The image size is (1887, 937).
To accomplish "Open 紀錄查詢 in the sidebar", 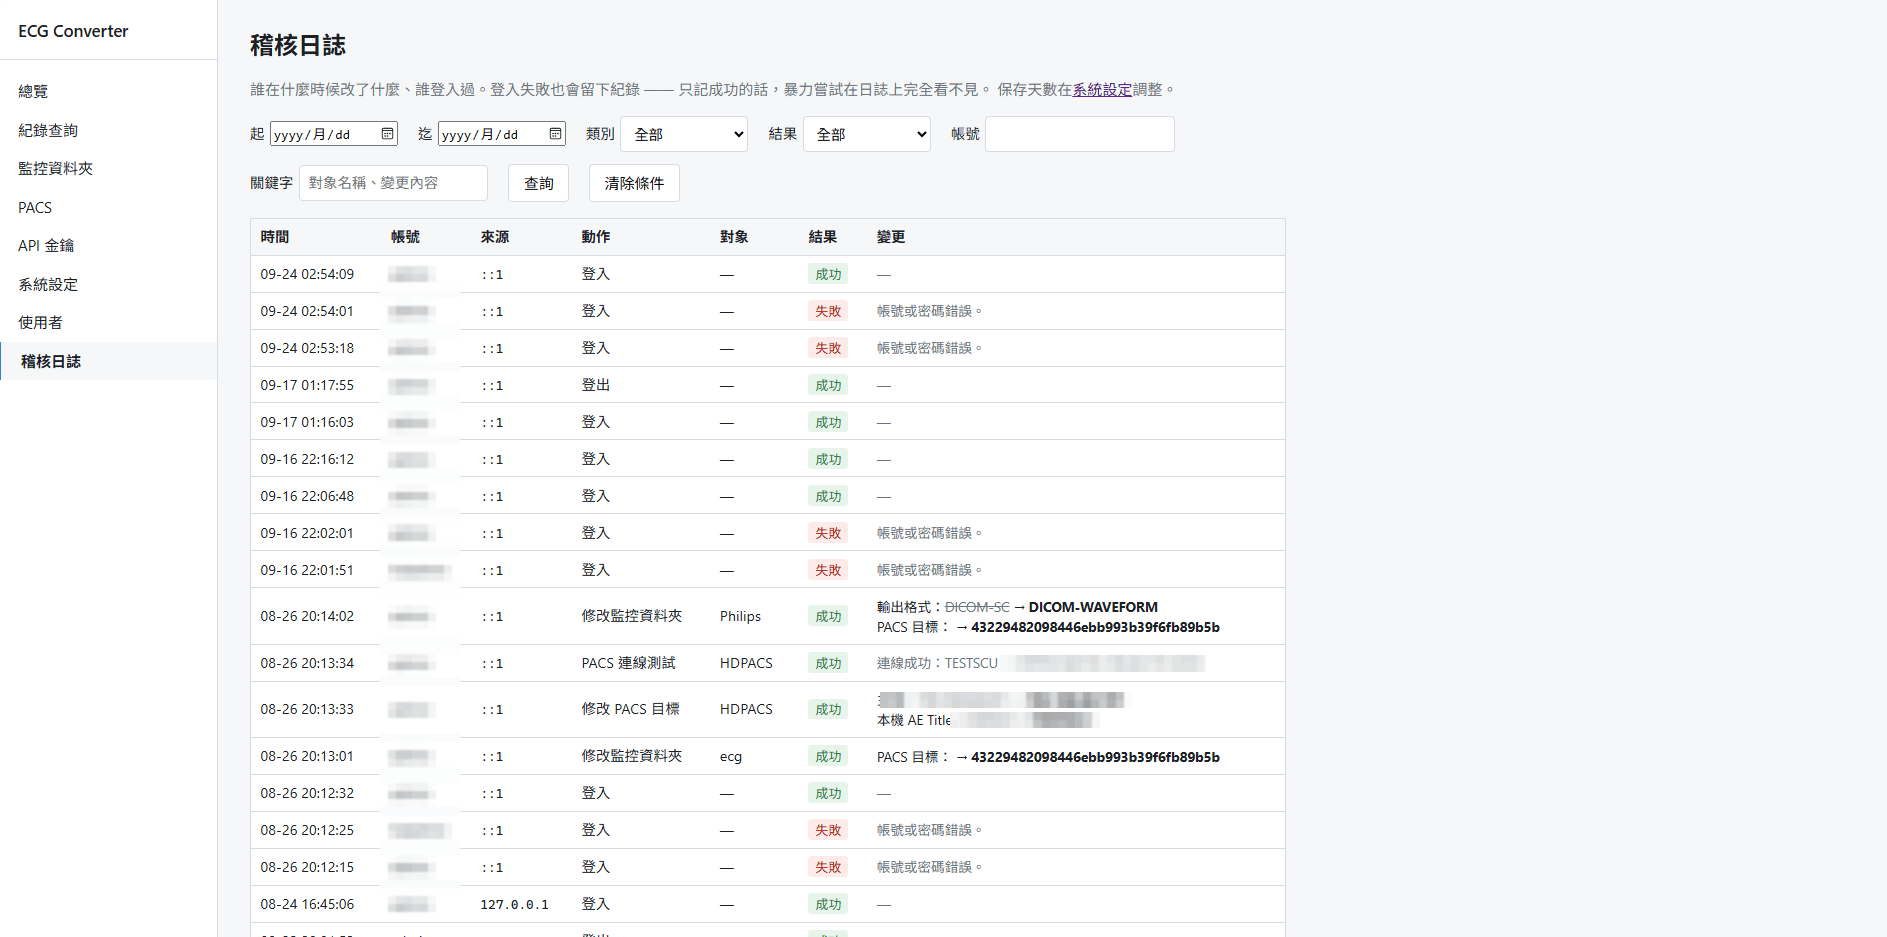I will [x=108, y=130].
